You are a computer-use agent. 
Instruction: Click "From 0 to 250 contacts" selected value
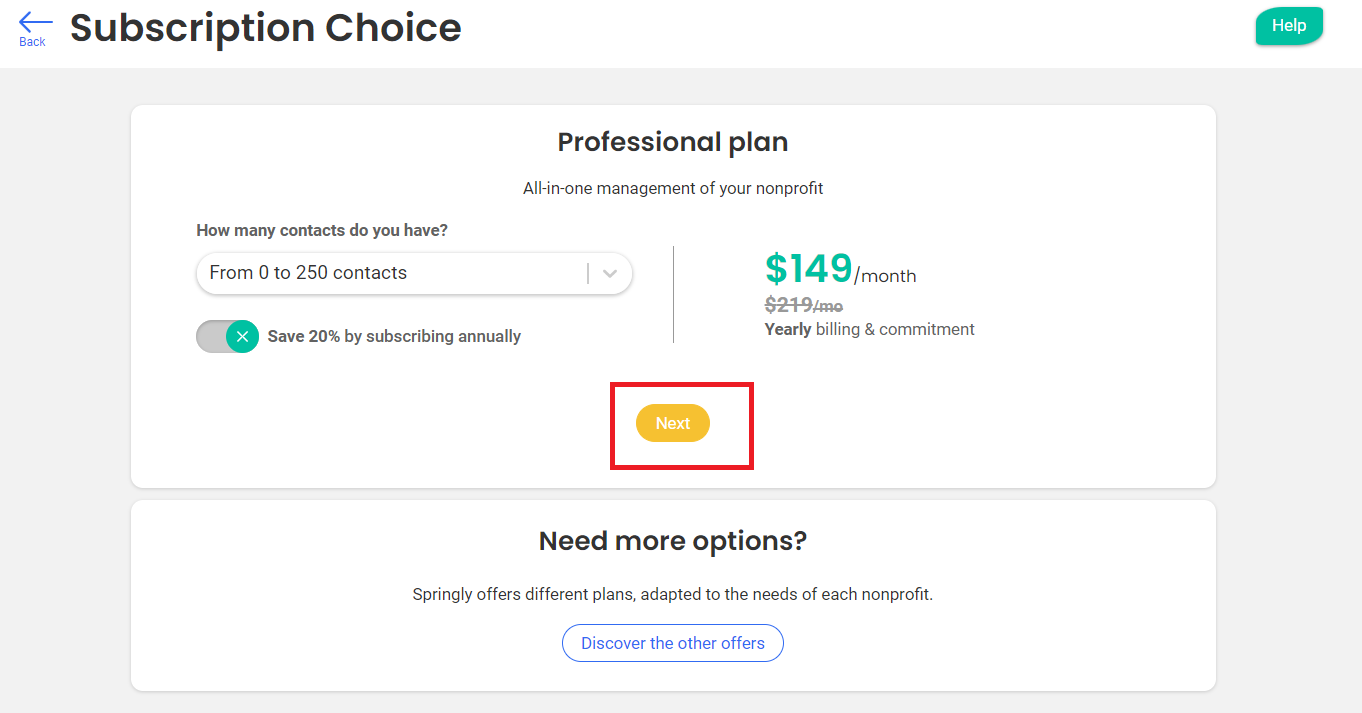(x=308, y=273)
